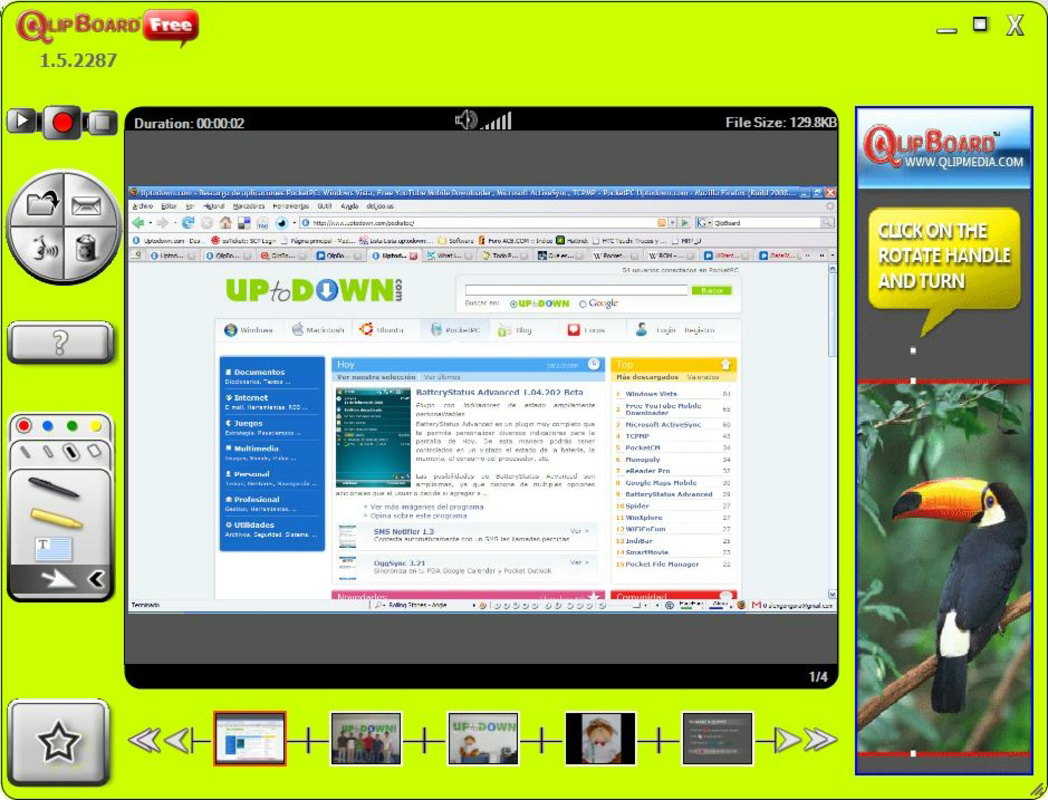Click SMS Notifier 1.3 entry
The width and height of the screenshot is (1048, 800).
click(x=404, y=531)
